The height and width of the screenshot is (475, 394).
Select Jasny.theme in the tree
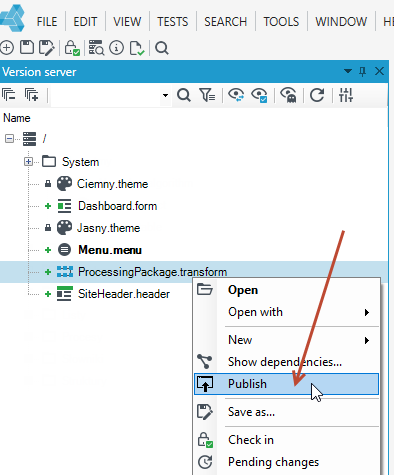(x=108, y=228)
